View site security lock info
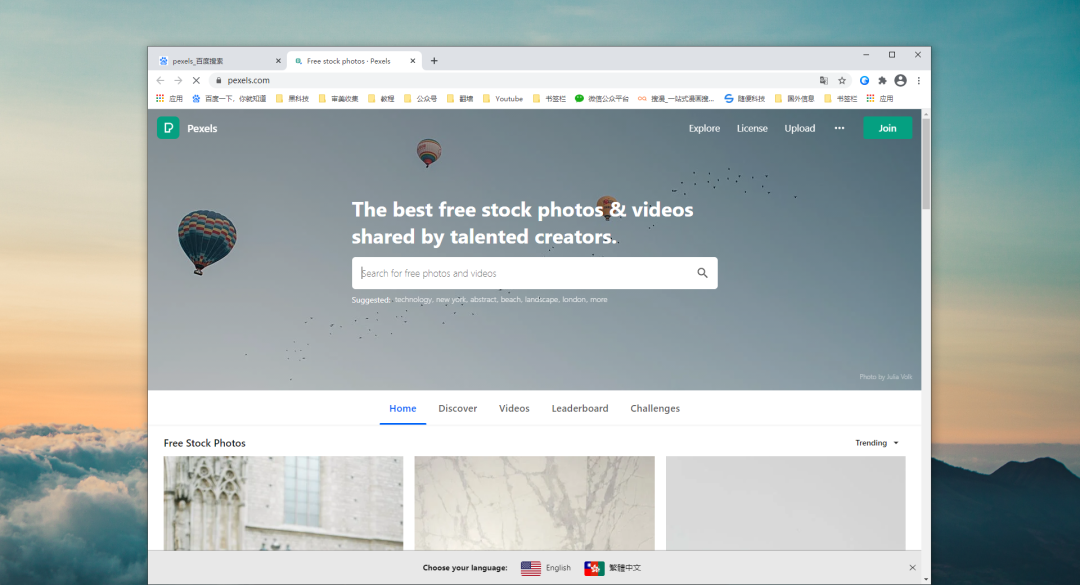1080x585 pixels. coord(219,81)
